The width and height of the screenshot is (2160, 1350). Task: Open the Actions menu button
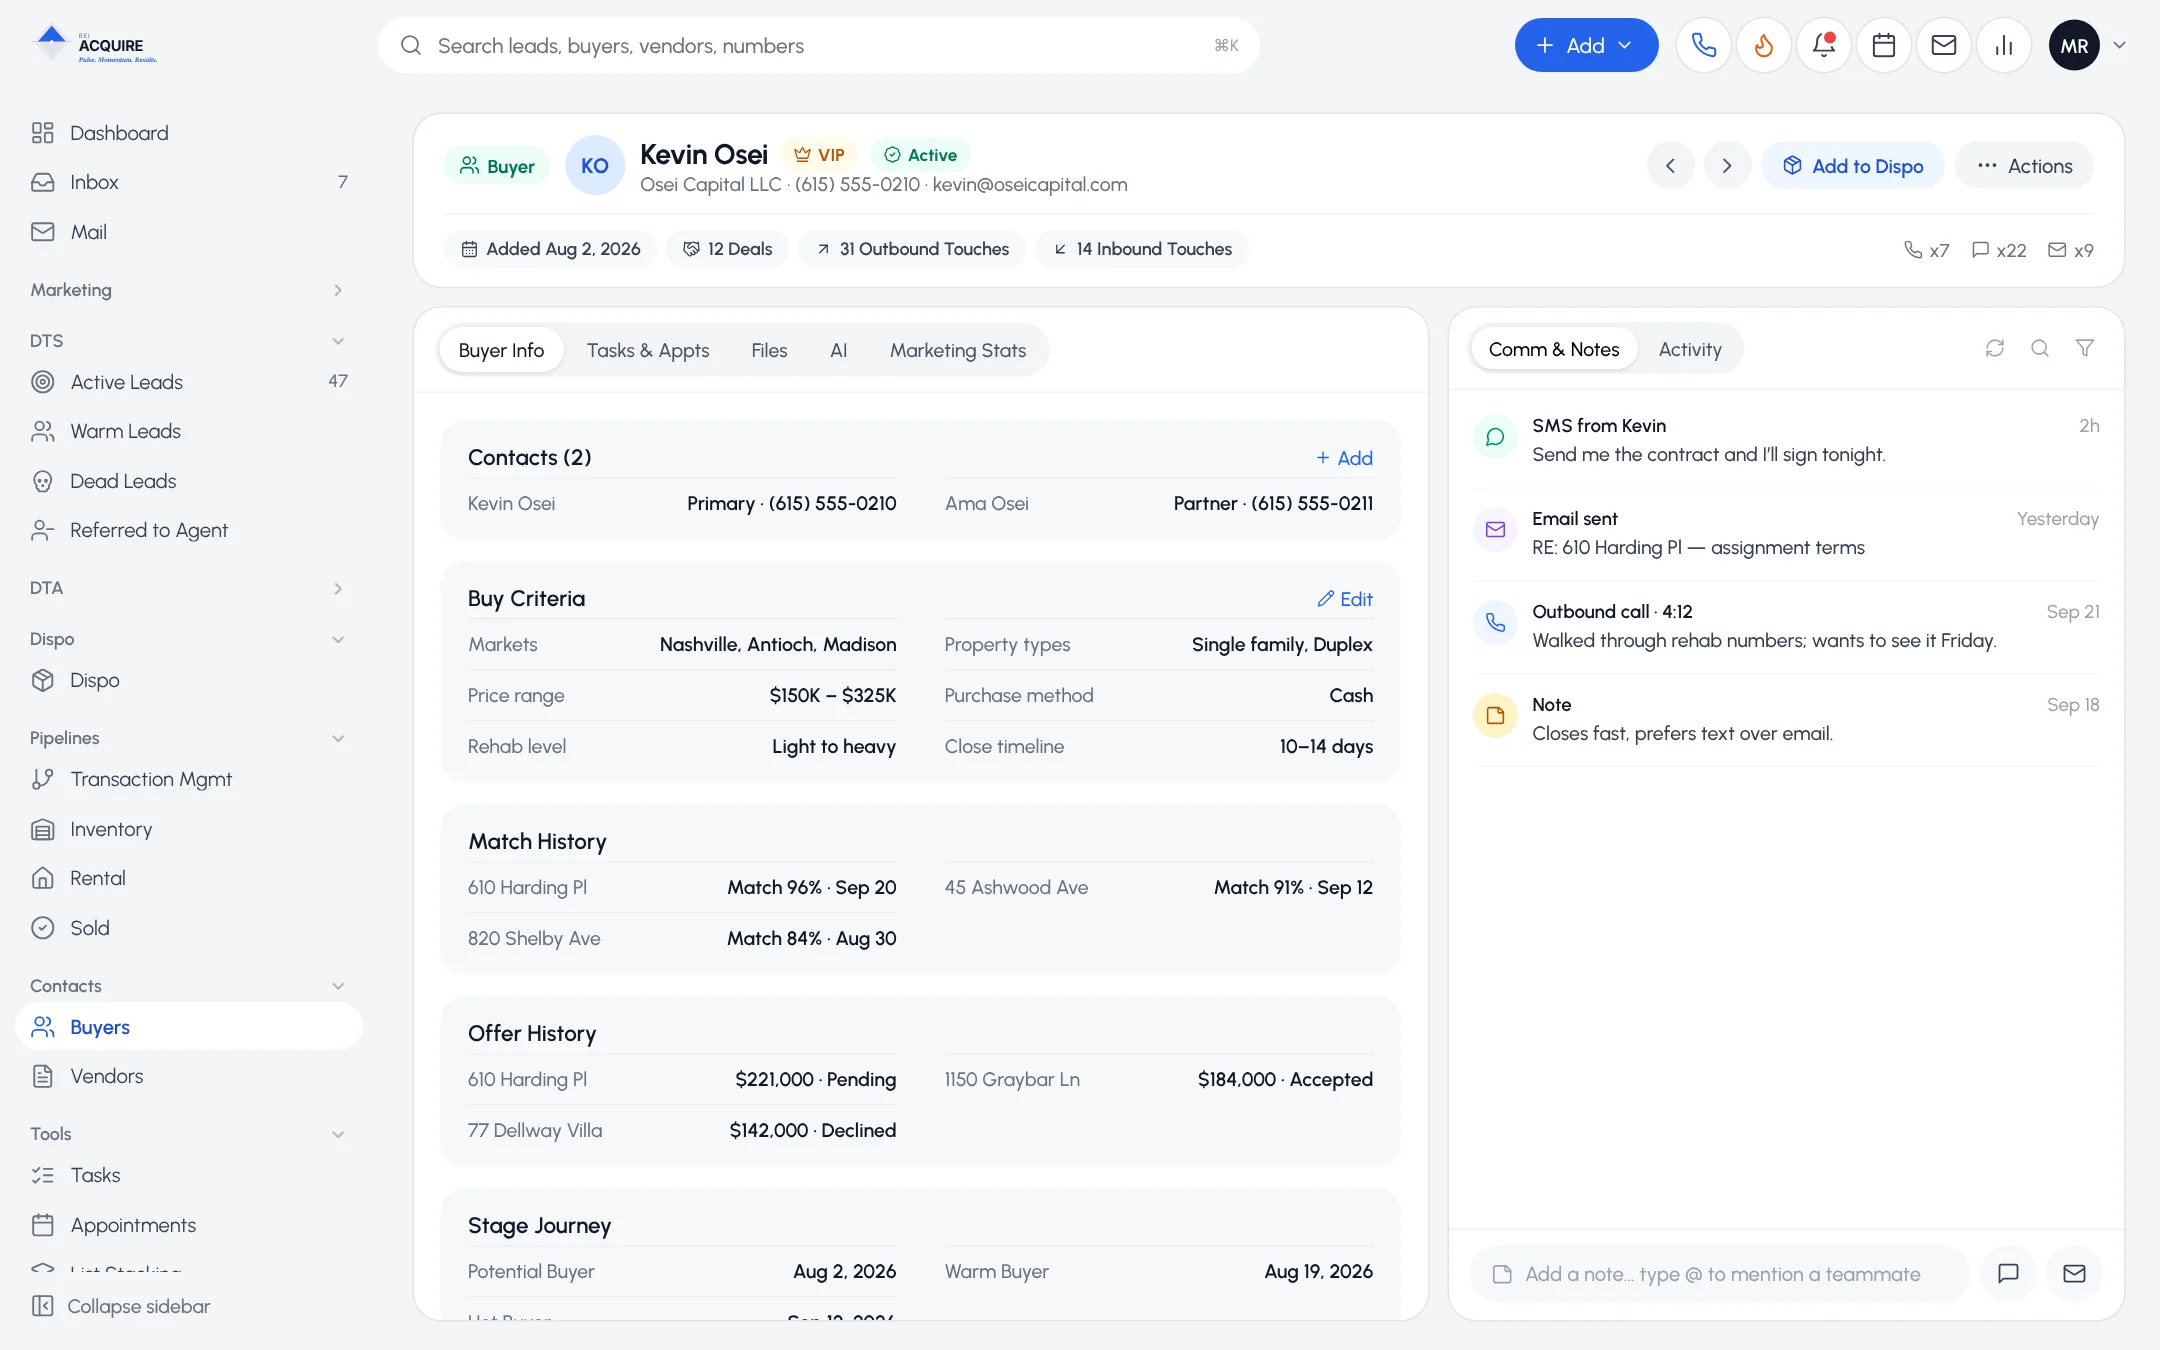pos(2025,166)
